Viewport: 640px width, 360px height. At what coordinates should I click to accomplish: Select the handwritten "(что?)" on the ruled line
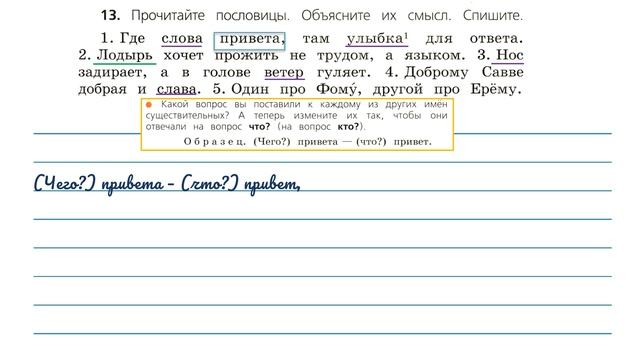[209, 183]
